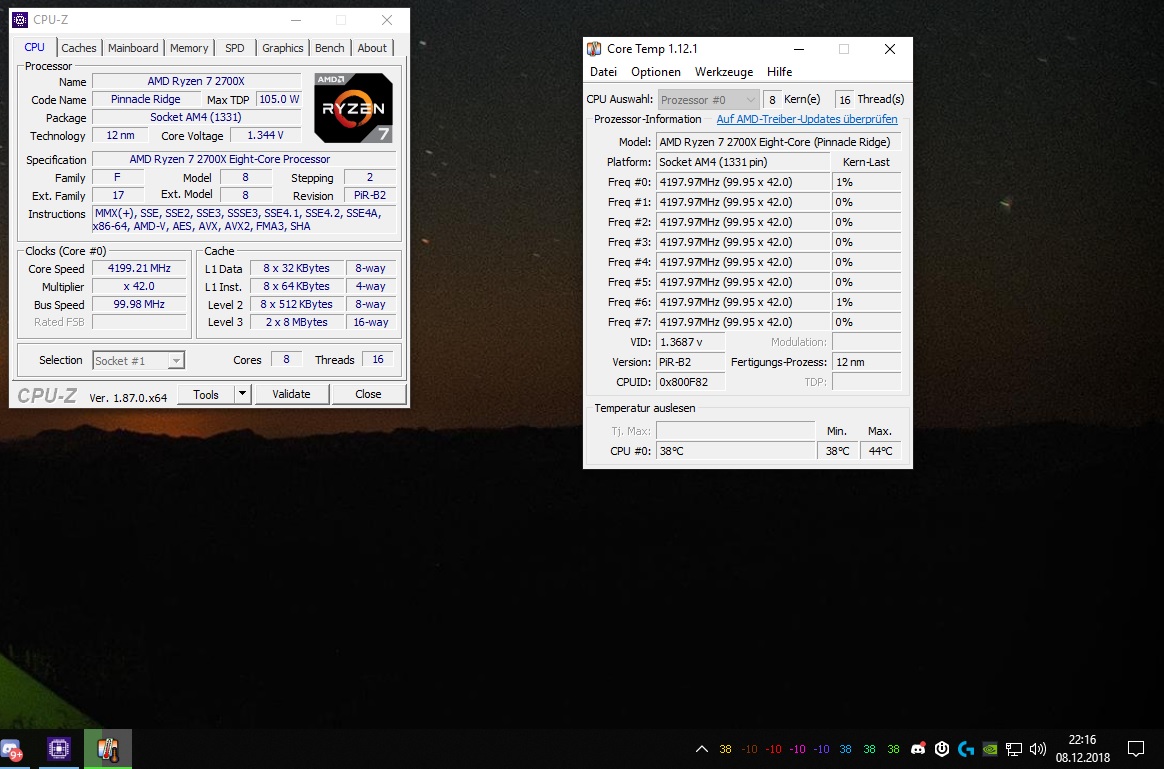Switch to the Mainboard tab in CPU-Z
The height and width of the screenshot is (769, 1164).
133,48
